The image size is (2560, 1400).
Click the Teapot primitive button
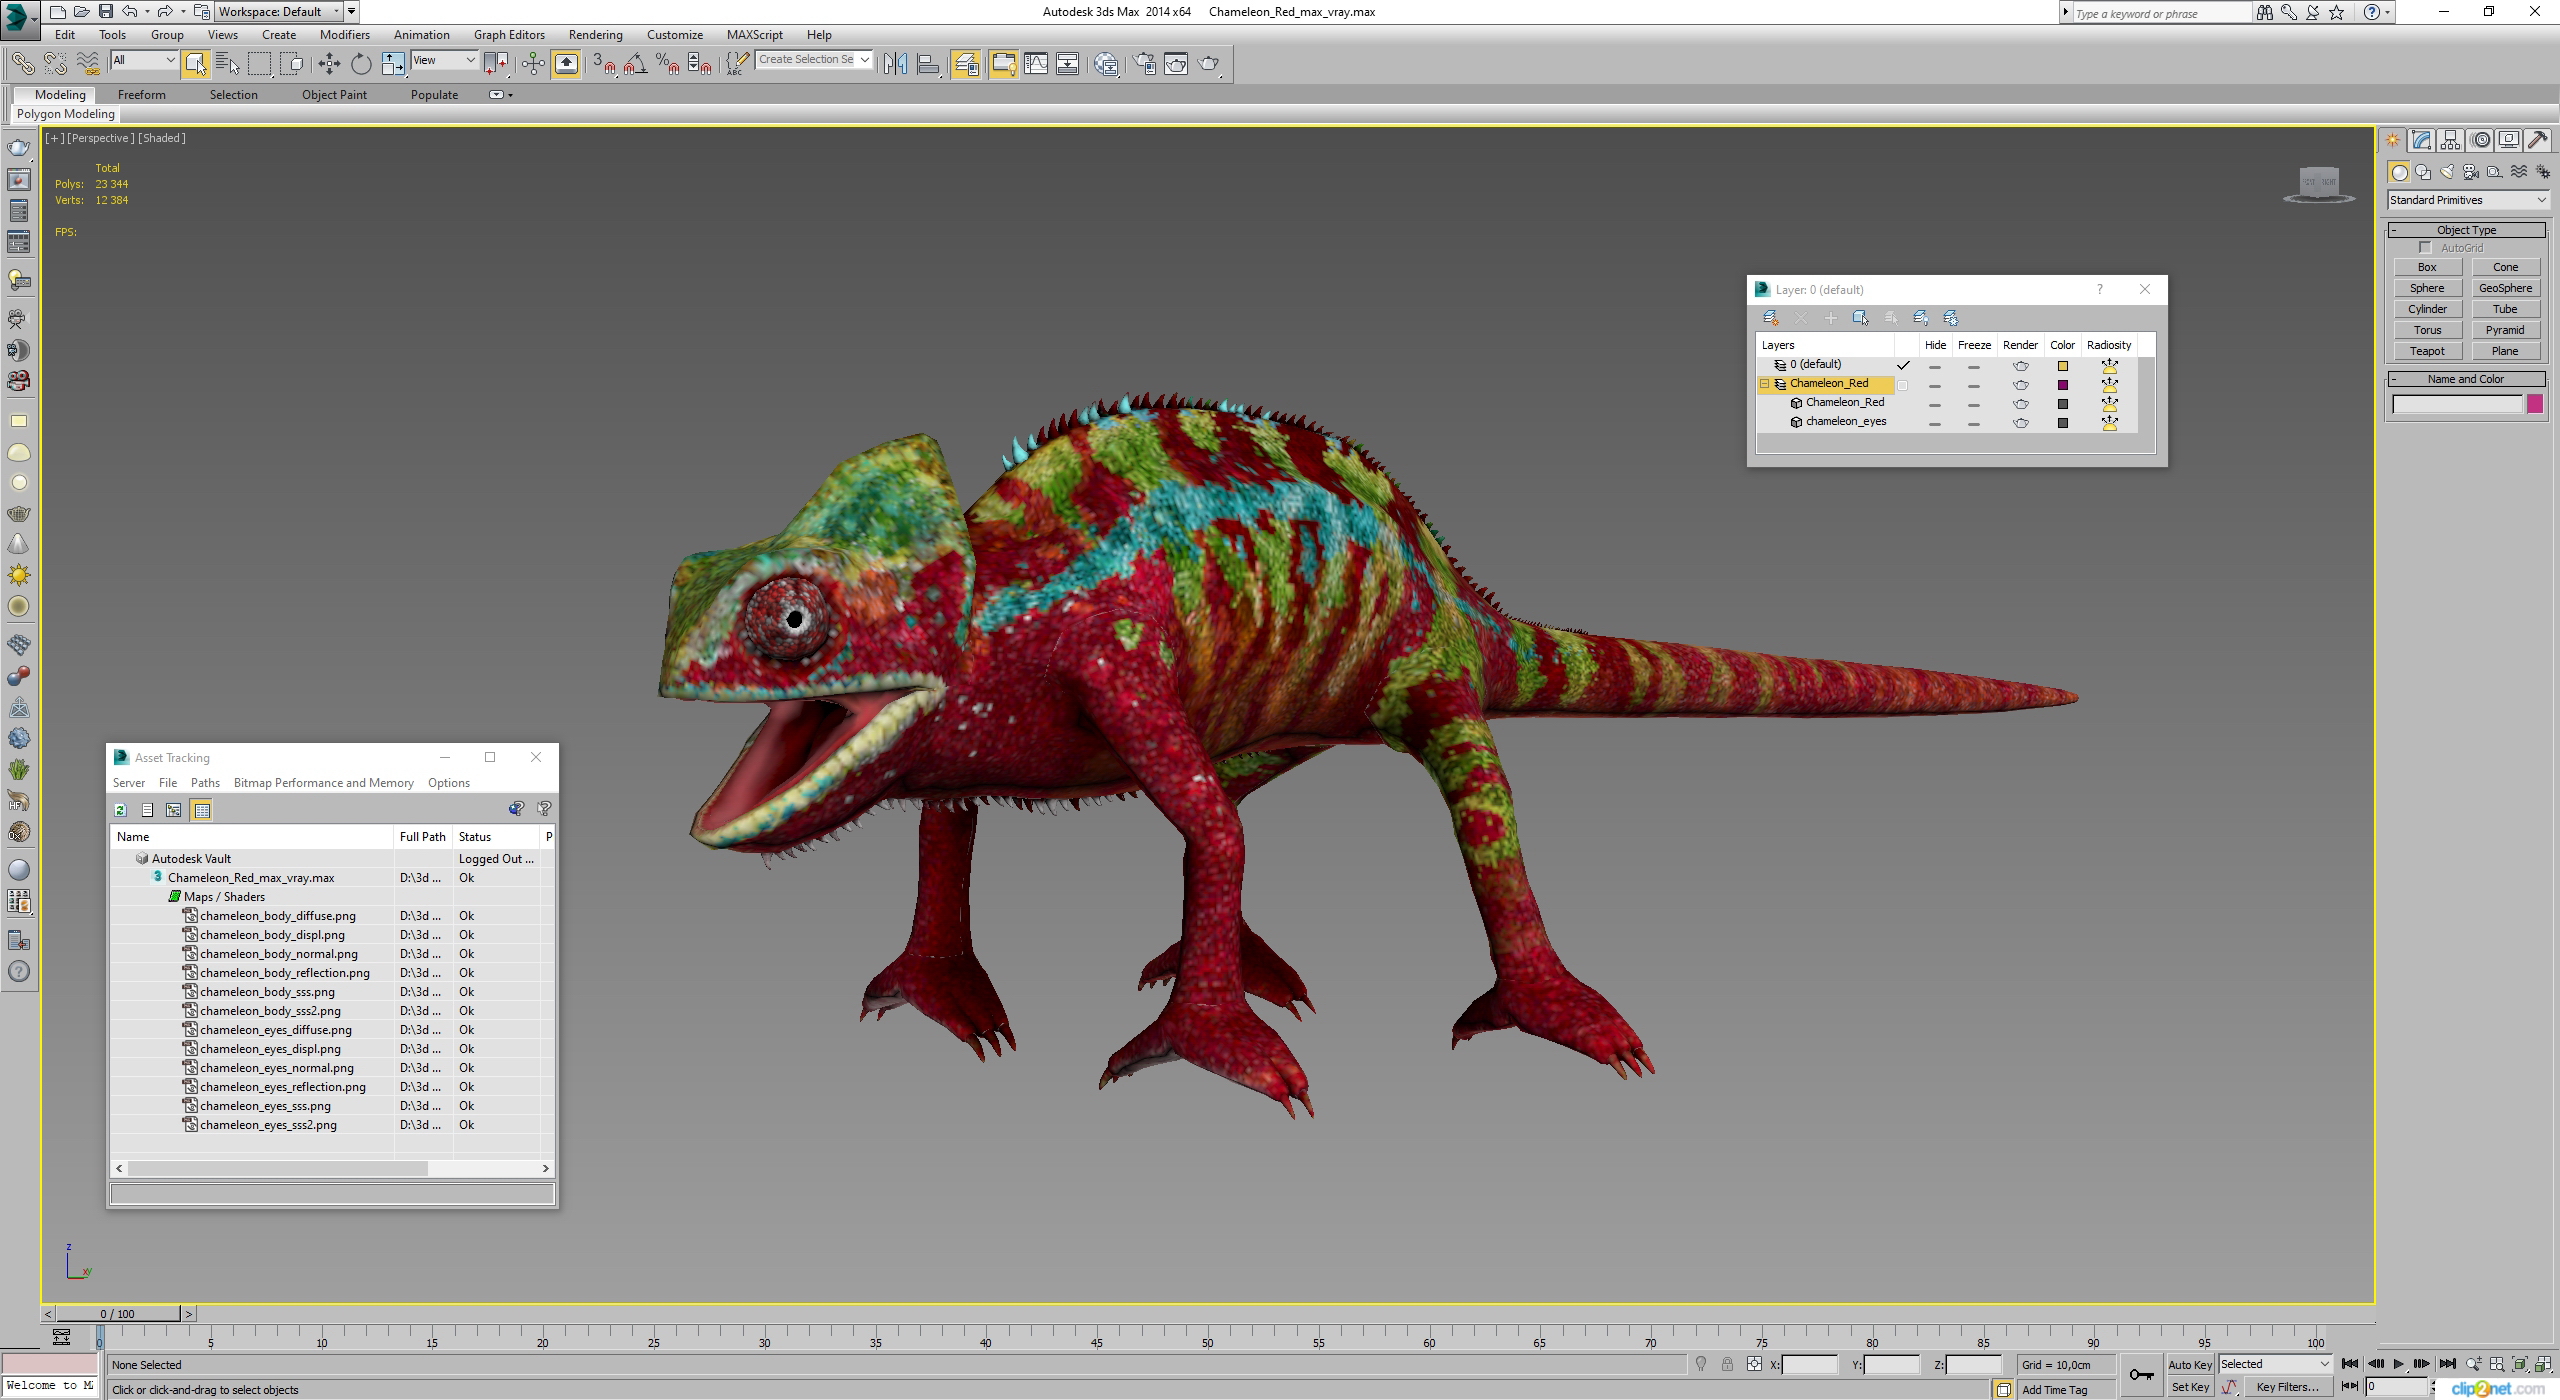coord(2427,351)
